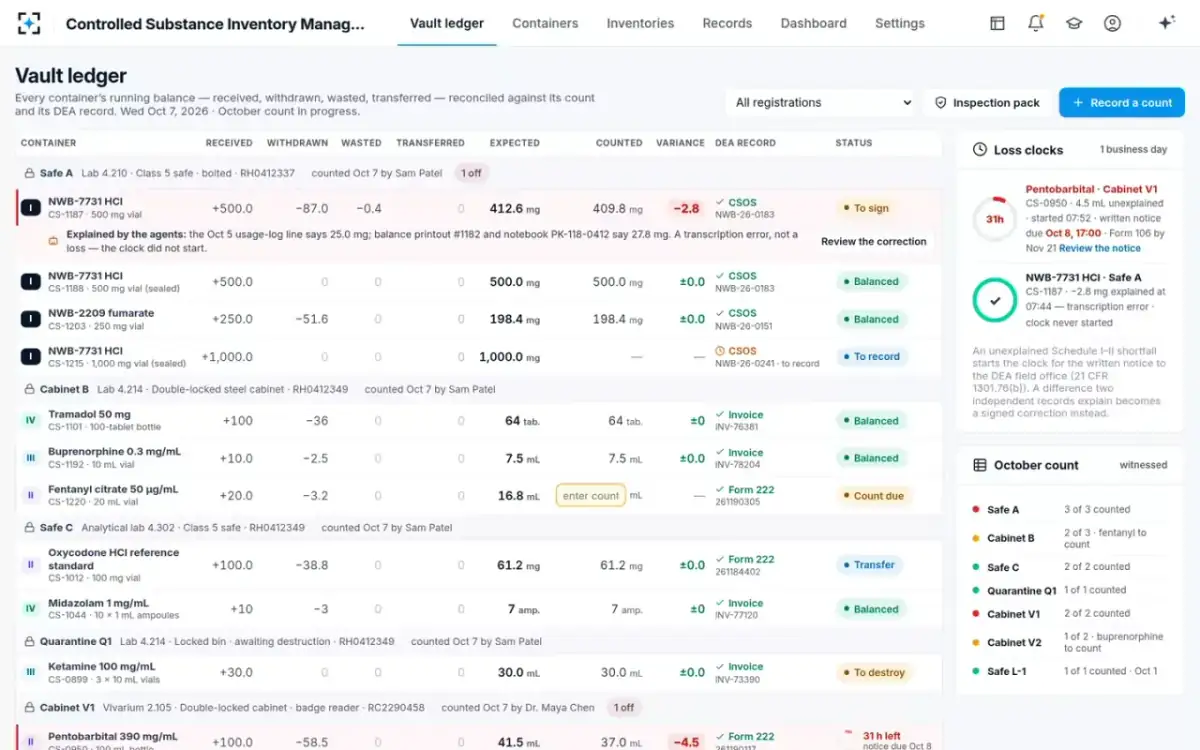Click the Cabinet V1 1 off badge
1200x750 pixels.
tap(624, 707)
